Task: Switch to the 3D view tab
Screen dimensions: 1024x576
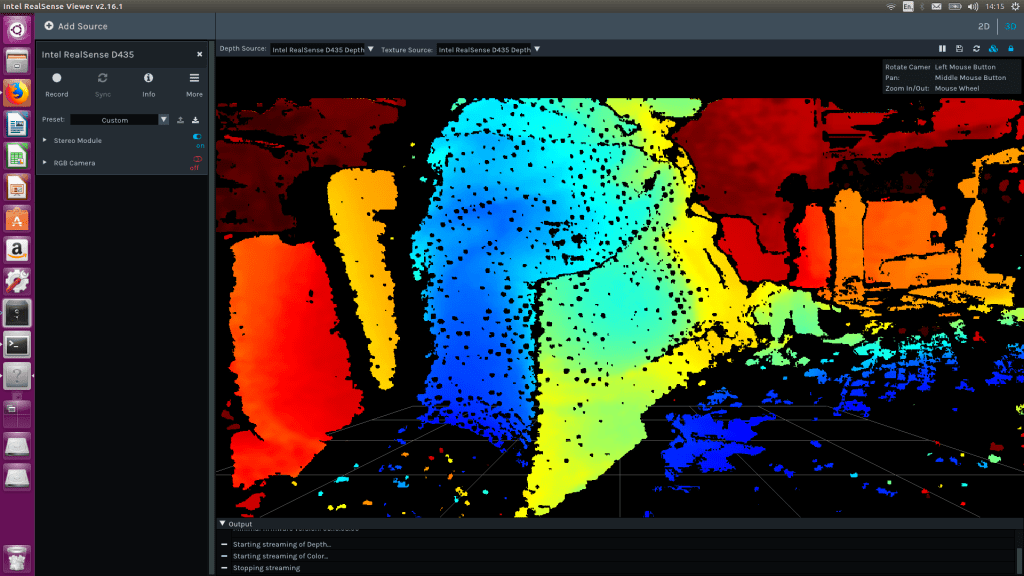Action: (x=1008, y=27)
